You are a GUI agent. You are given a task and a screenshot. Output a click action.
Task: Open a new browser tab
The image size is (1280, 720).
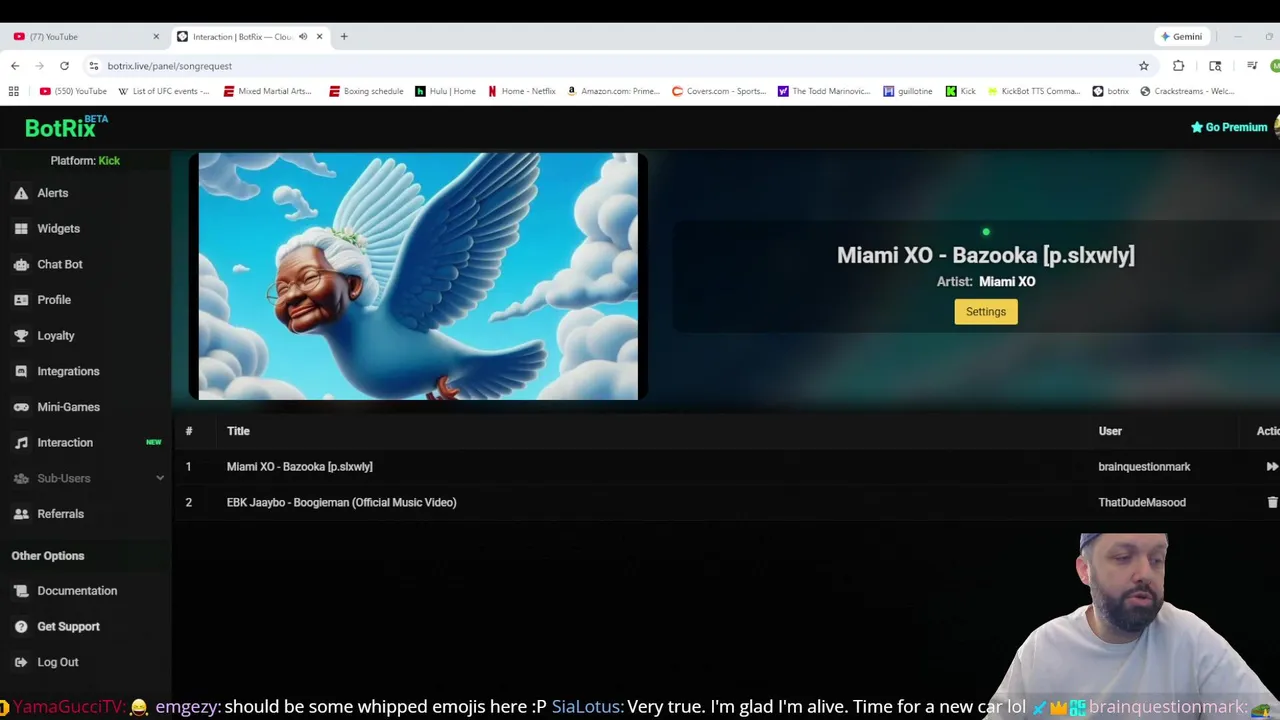344,37
